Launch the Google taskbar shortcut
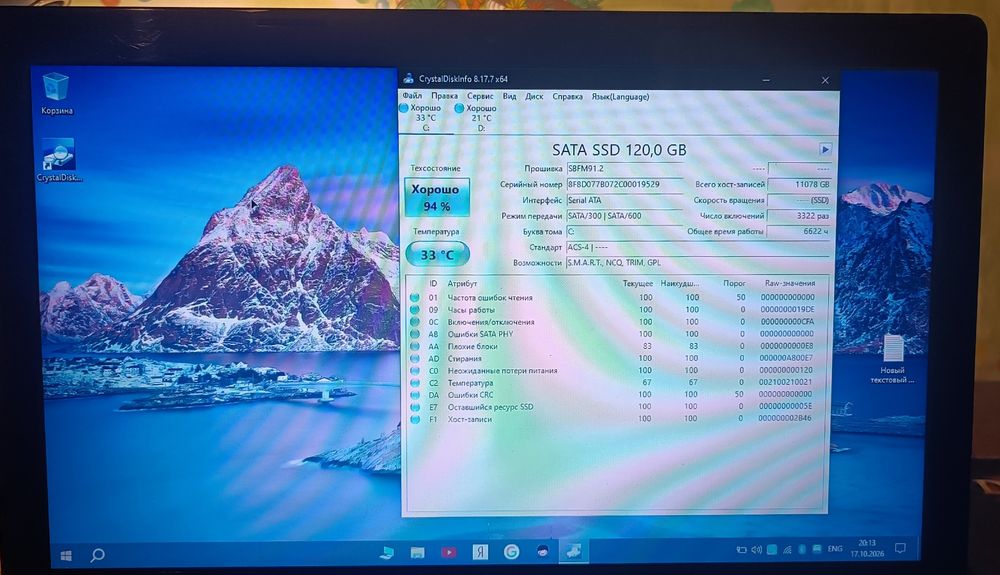 (x=511, y=552)
